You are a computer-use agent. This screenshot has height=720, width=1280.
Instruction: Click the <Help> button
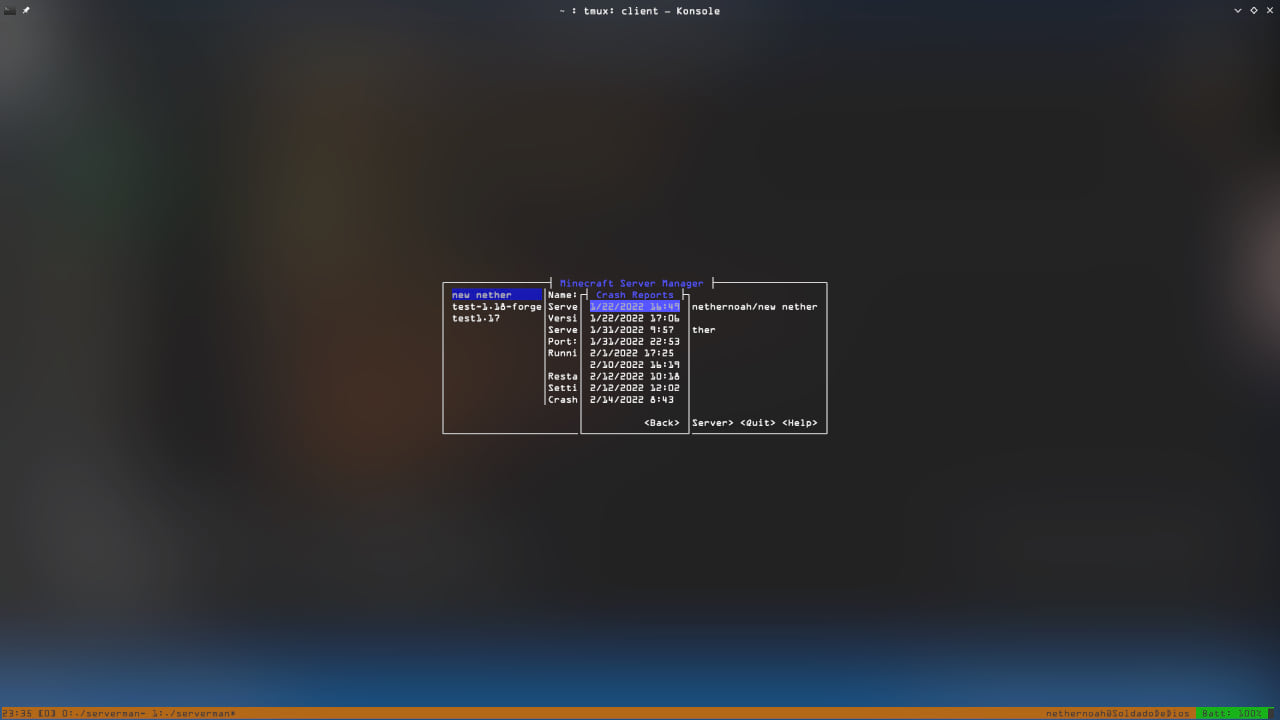800,423
